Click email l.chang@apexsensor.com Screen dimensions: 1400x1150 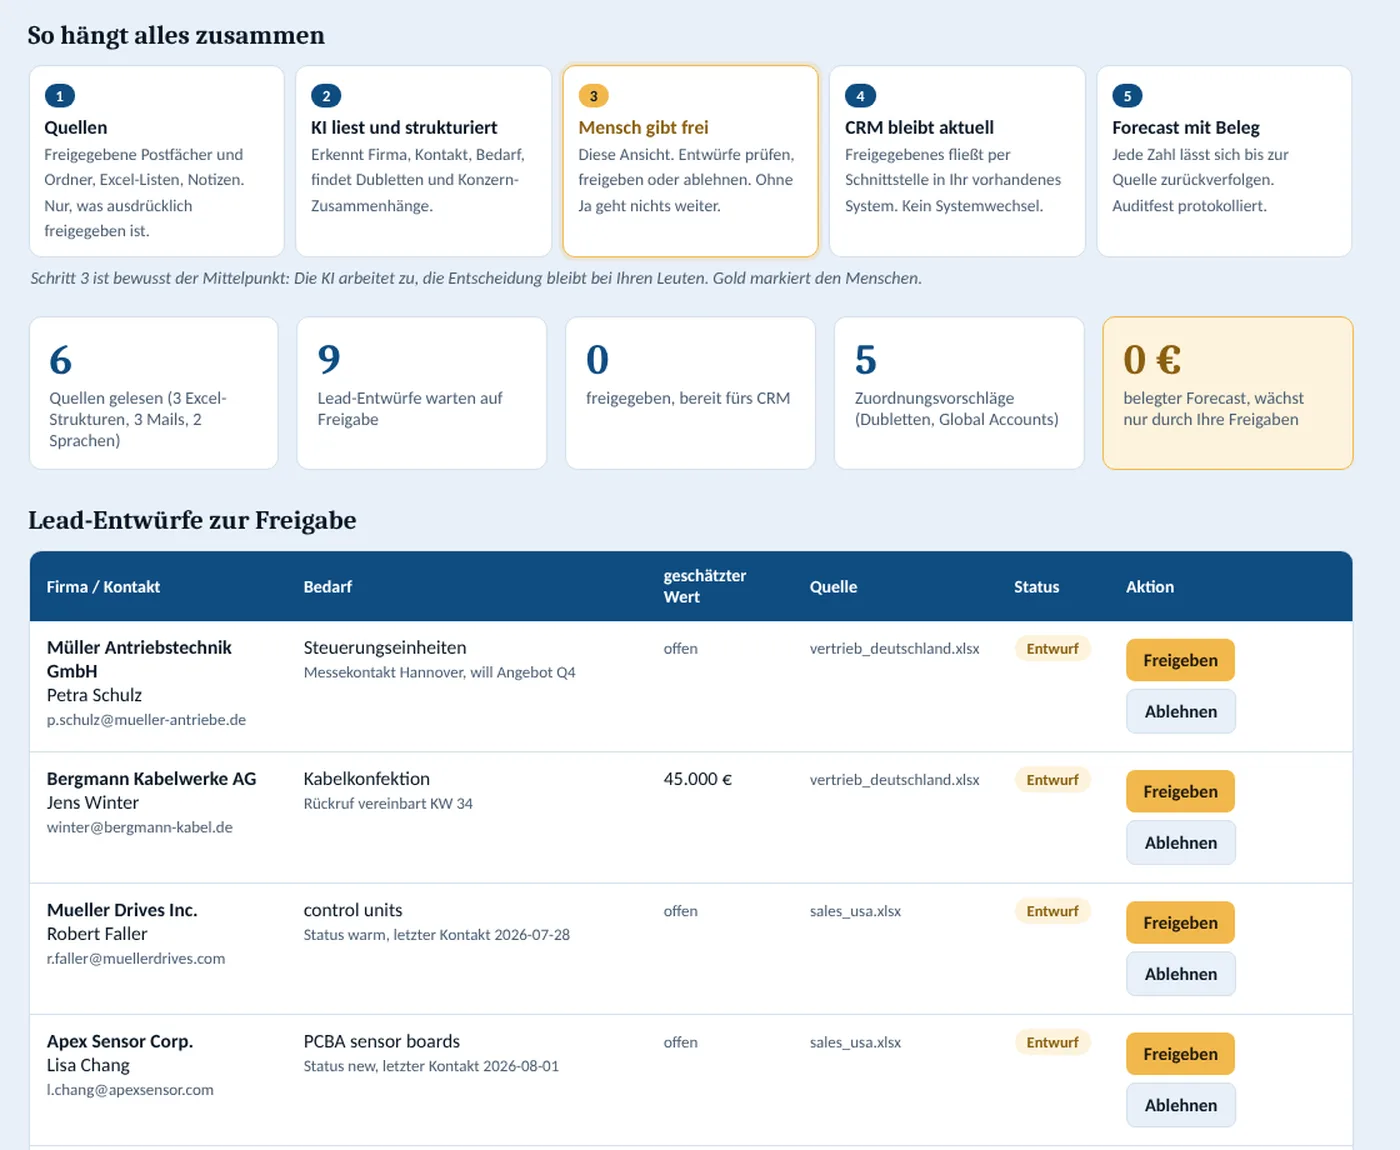pyautogui.click(x=130, y=1090)
